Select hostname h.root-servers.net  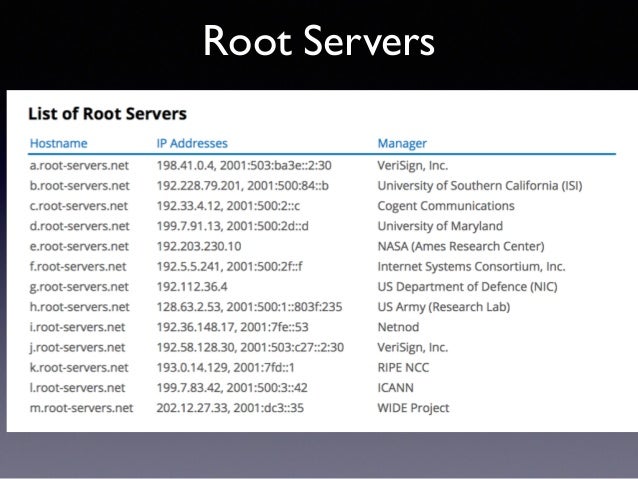(79, 307)
